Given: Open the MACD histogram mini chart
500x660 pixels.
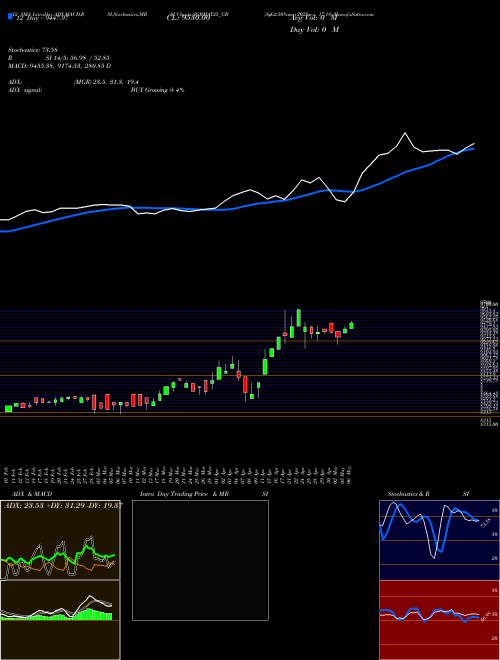Looking at the screenshot, I should click(60, 620).
